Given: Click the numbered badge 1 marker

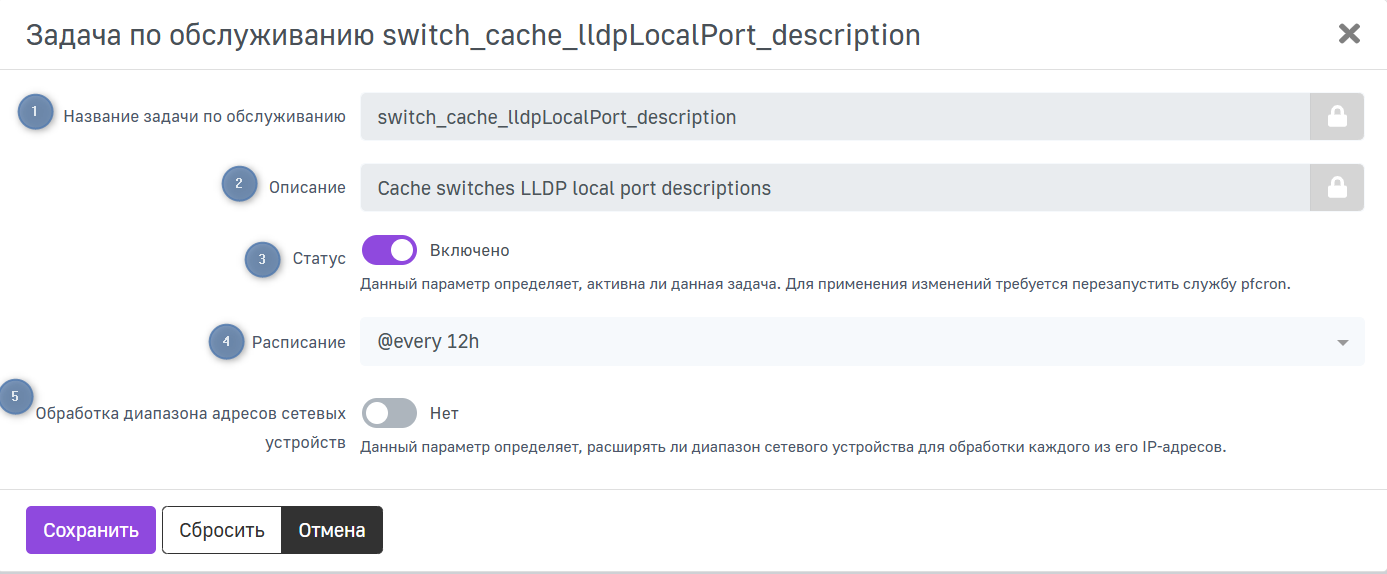Looking at the screenshot, I should click(x=35, y=113).
